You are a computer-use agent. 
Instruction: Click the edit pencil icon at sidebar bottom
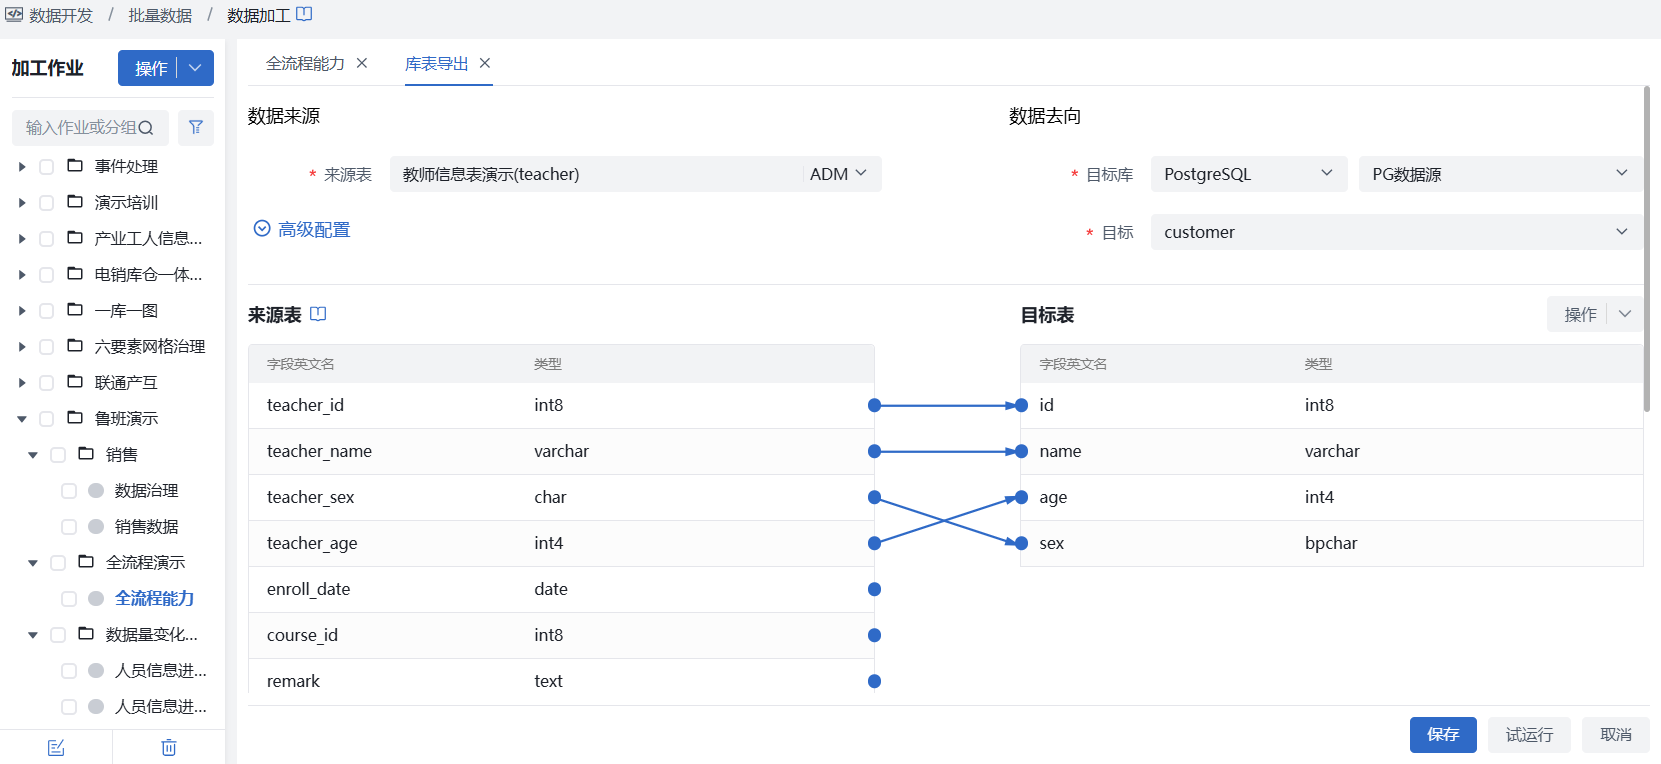click(x=56, y=748)
